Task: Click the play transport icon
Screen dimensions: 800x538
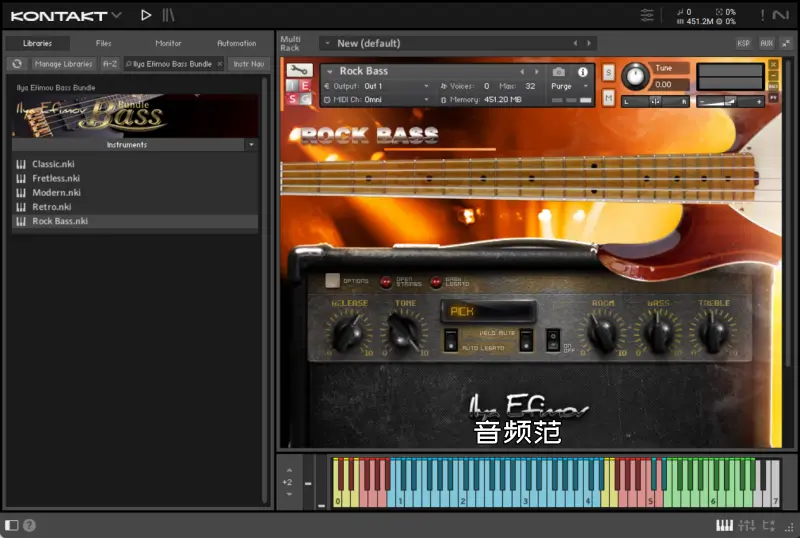Action: click(x=146, y=15)
